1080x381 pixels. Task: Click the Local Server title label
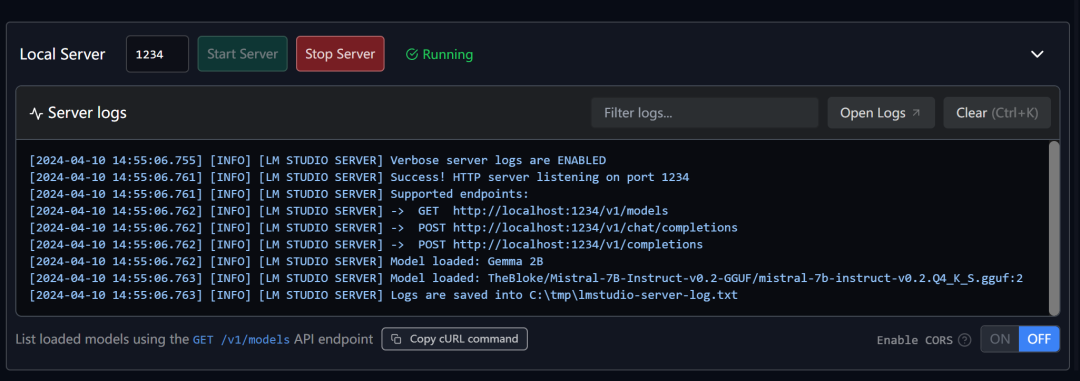[63, 54]
